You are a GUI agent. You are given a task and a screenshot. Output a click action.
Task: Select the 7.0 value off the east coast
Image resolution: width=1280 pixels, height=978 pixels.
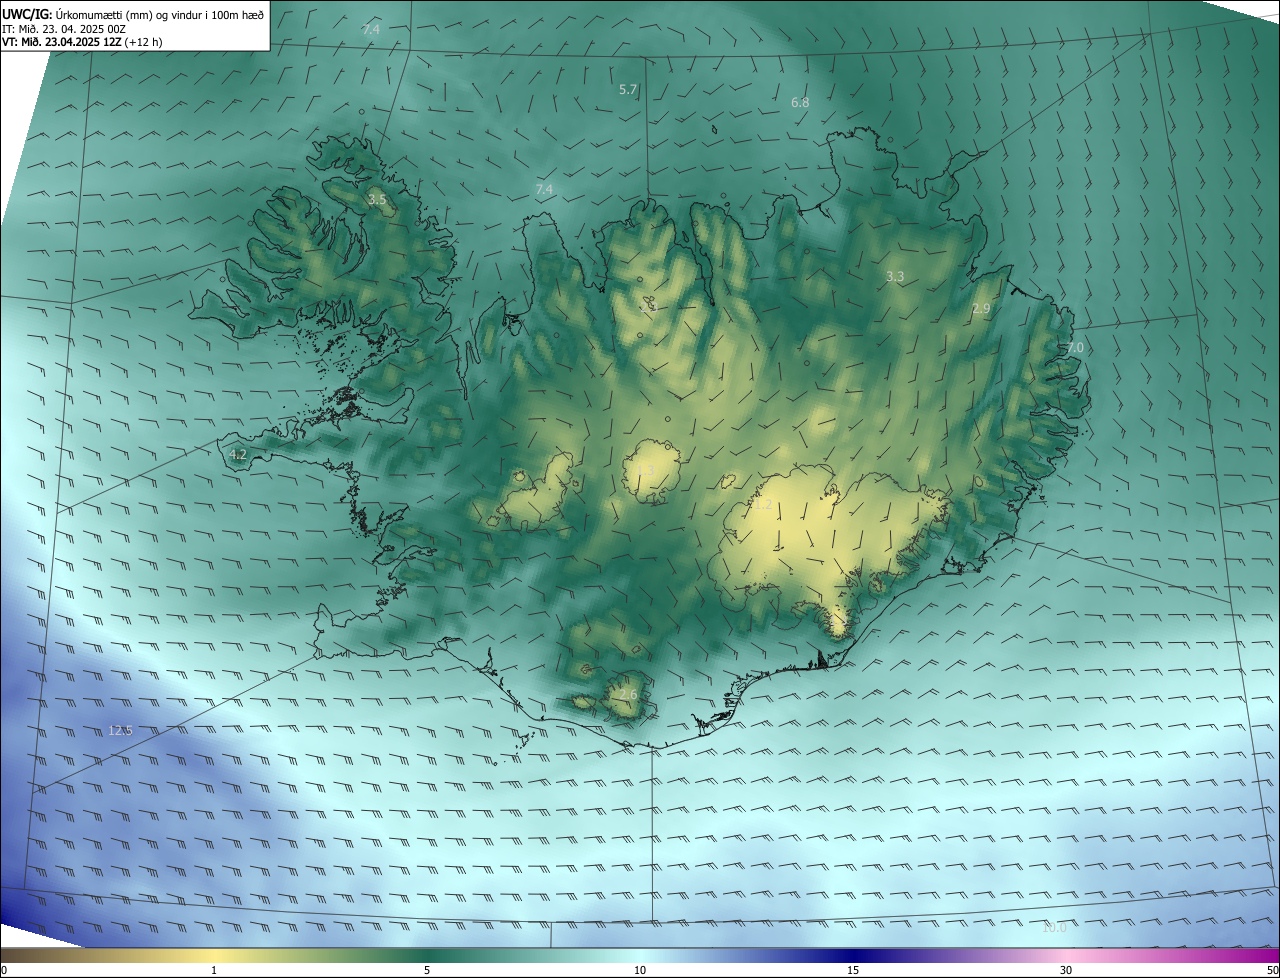(1075, 347)
